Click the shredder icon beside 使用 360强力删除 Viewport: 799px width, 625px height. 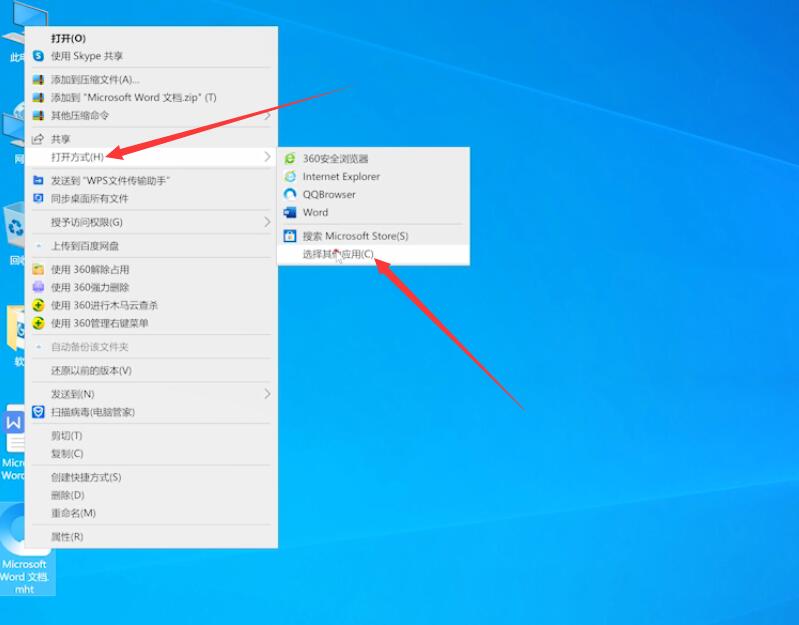tap(38, 287)
